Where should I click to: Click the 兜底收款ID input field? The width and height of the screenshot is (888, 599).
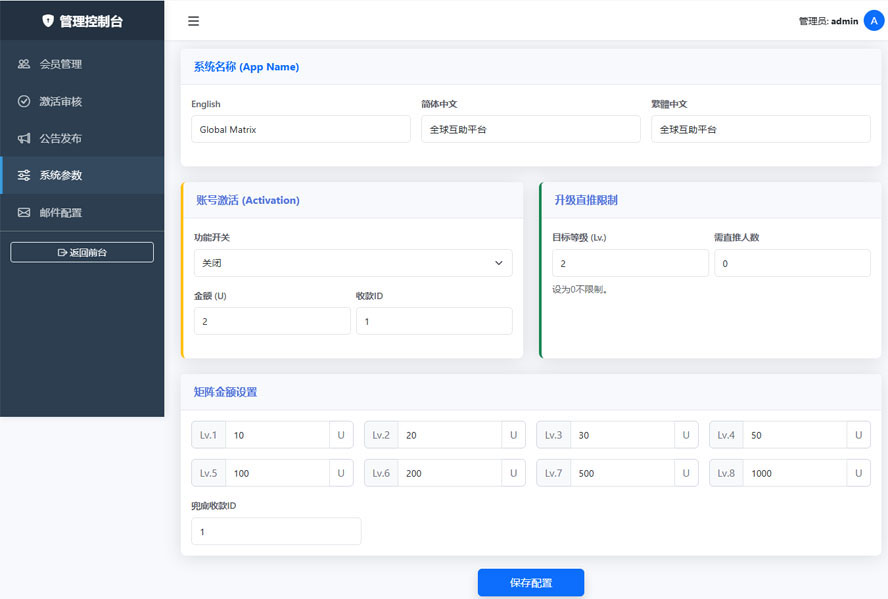(x=276, y=531)
